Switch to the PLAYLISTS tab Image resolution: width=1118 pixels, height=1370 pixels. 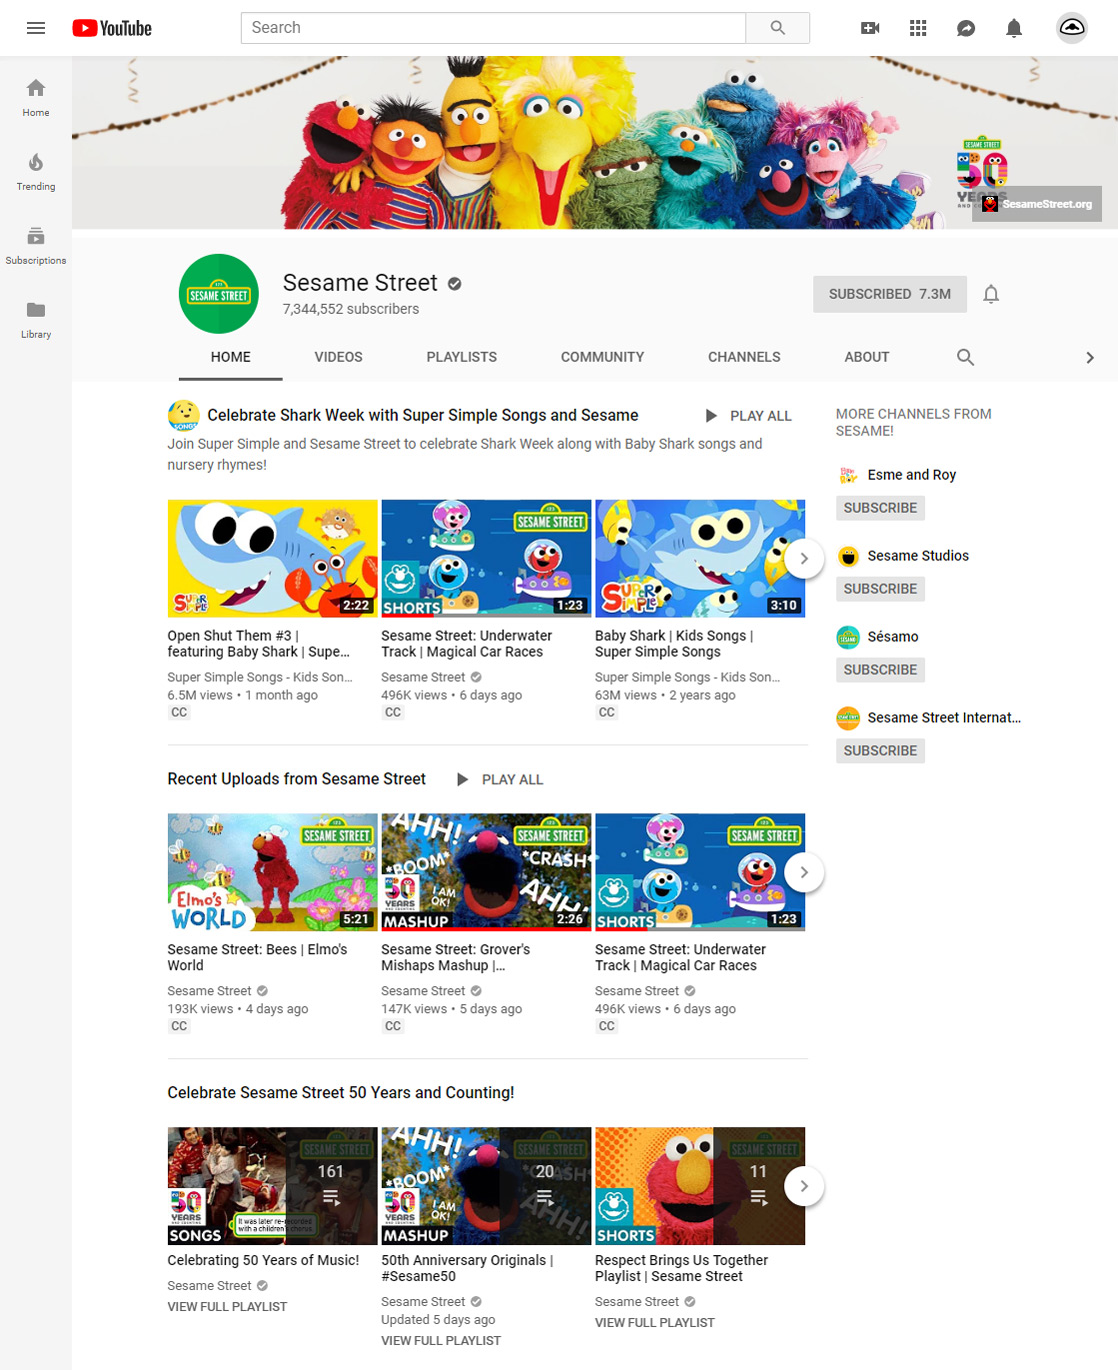click(462, 357)
